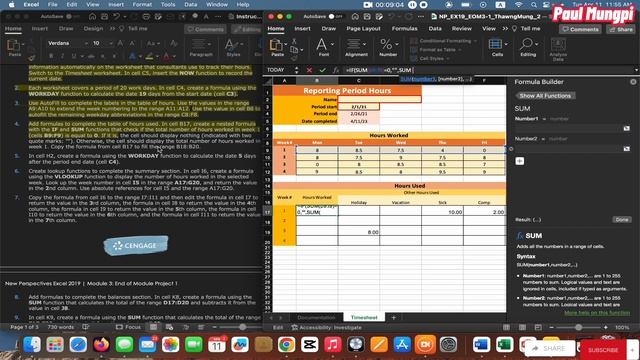Image resolution: width=640 pixels, height=360 pixels.
Task: Open the Number format group in Excel
Action: pyautogui.click(x=388, y=47)
